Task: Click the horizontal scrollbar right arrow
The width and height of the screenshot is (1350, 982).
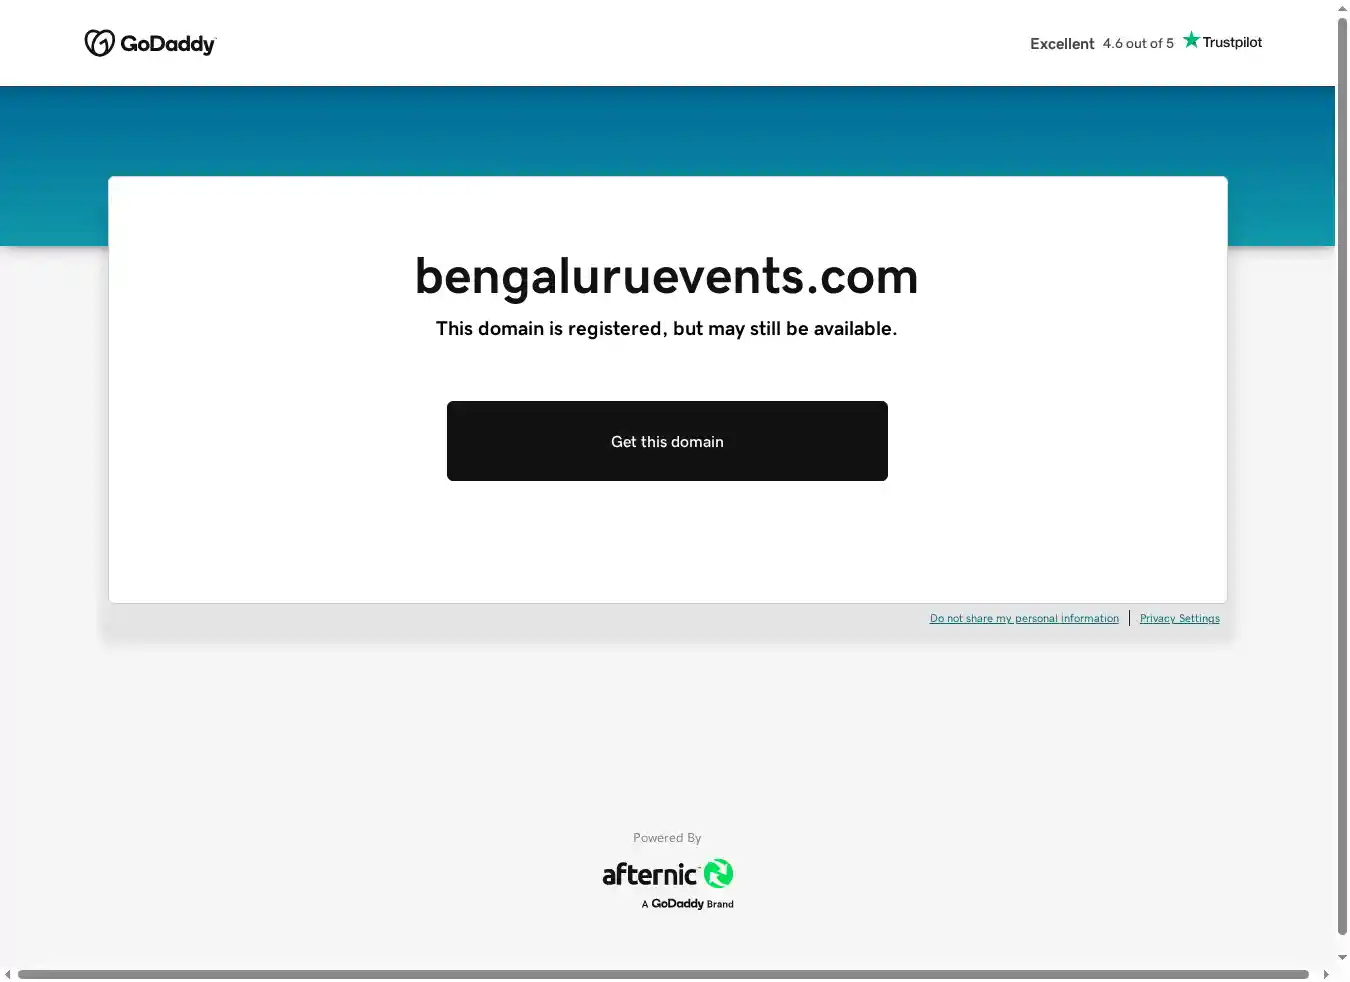Action: click(x=1326, y=974)
